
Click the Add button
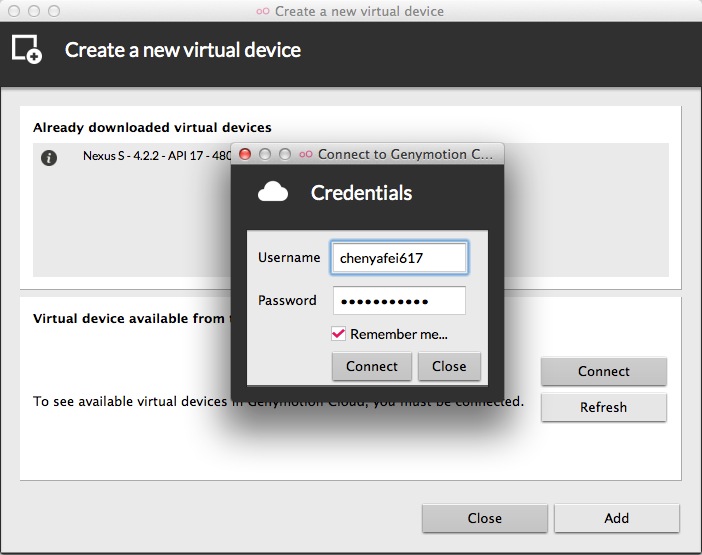(x=616, y=518)
